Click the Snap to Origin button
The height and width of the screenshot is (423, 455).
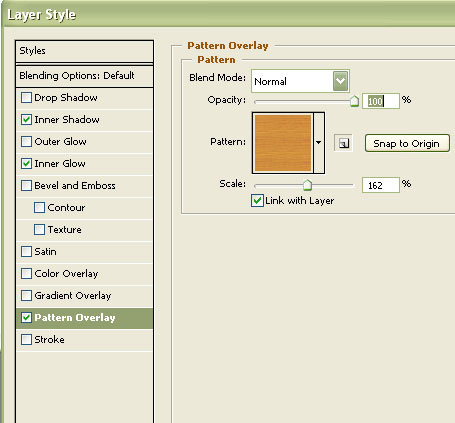click(x=407, y=143)
